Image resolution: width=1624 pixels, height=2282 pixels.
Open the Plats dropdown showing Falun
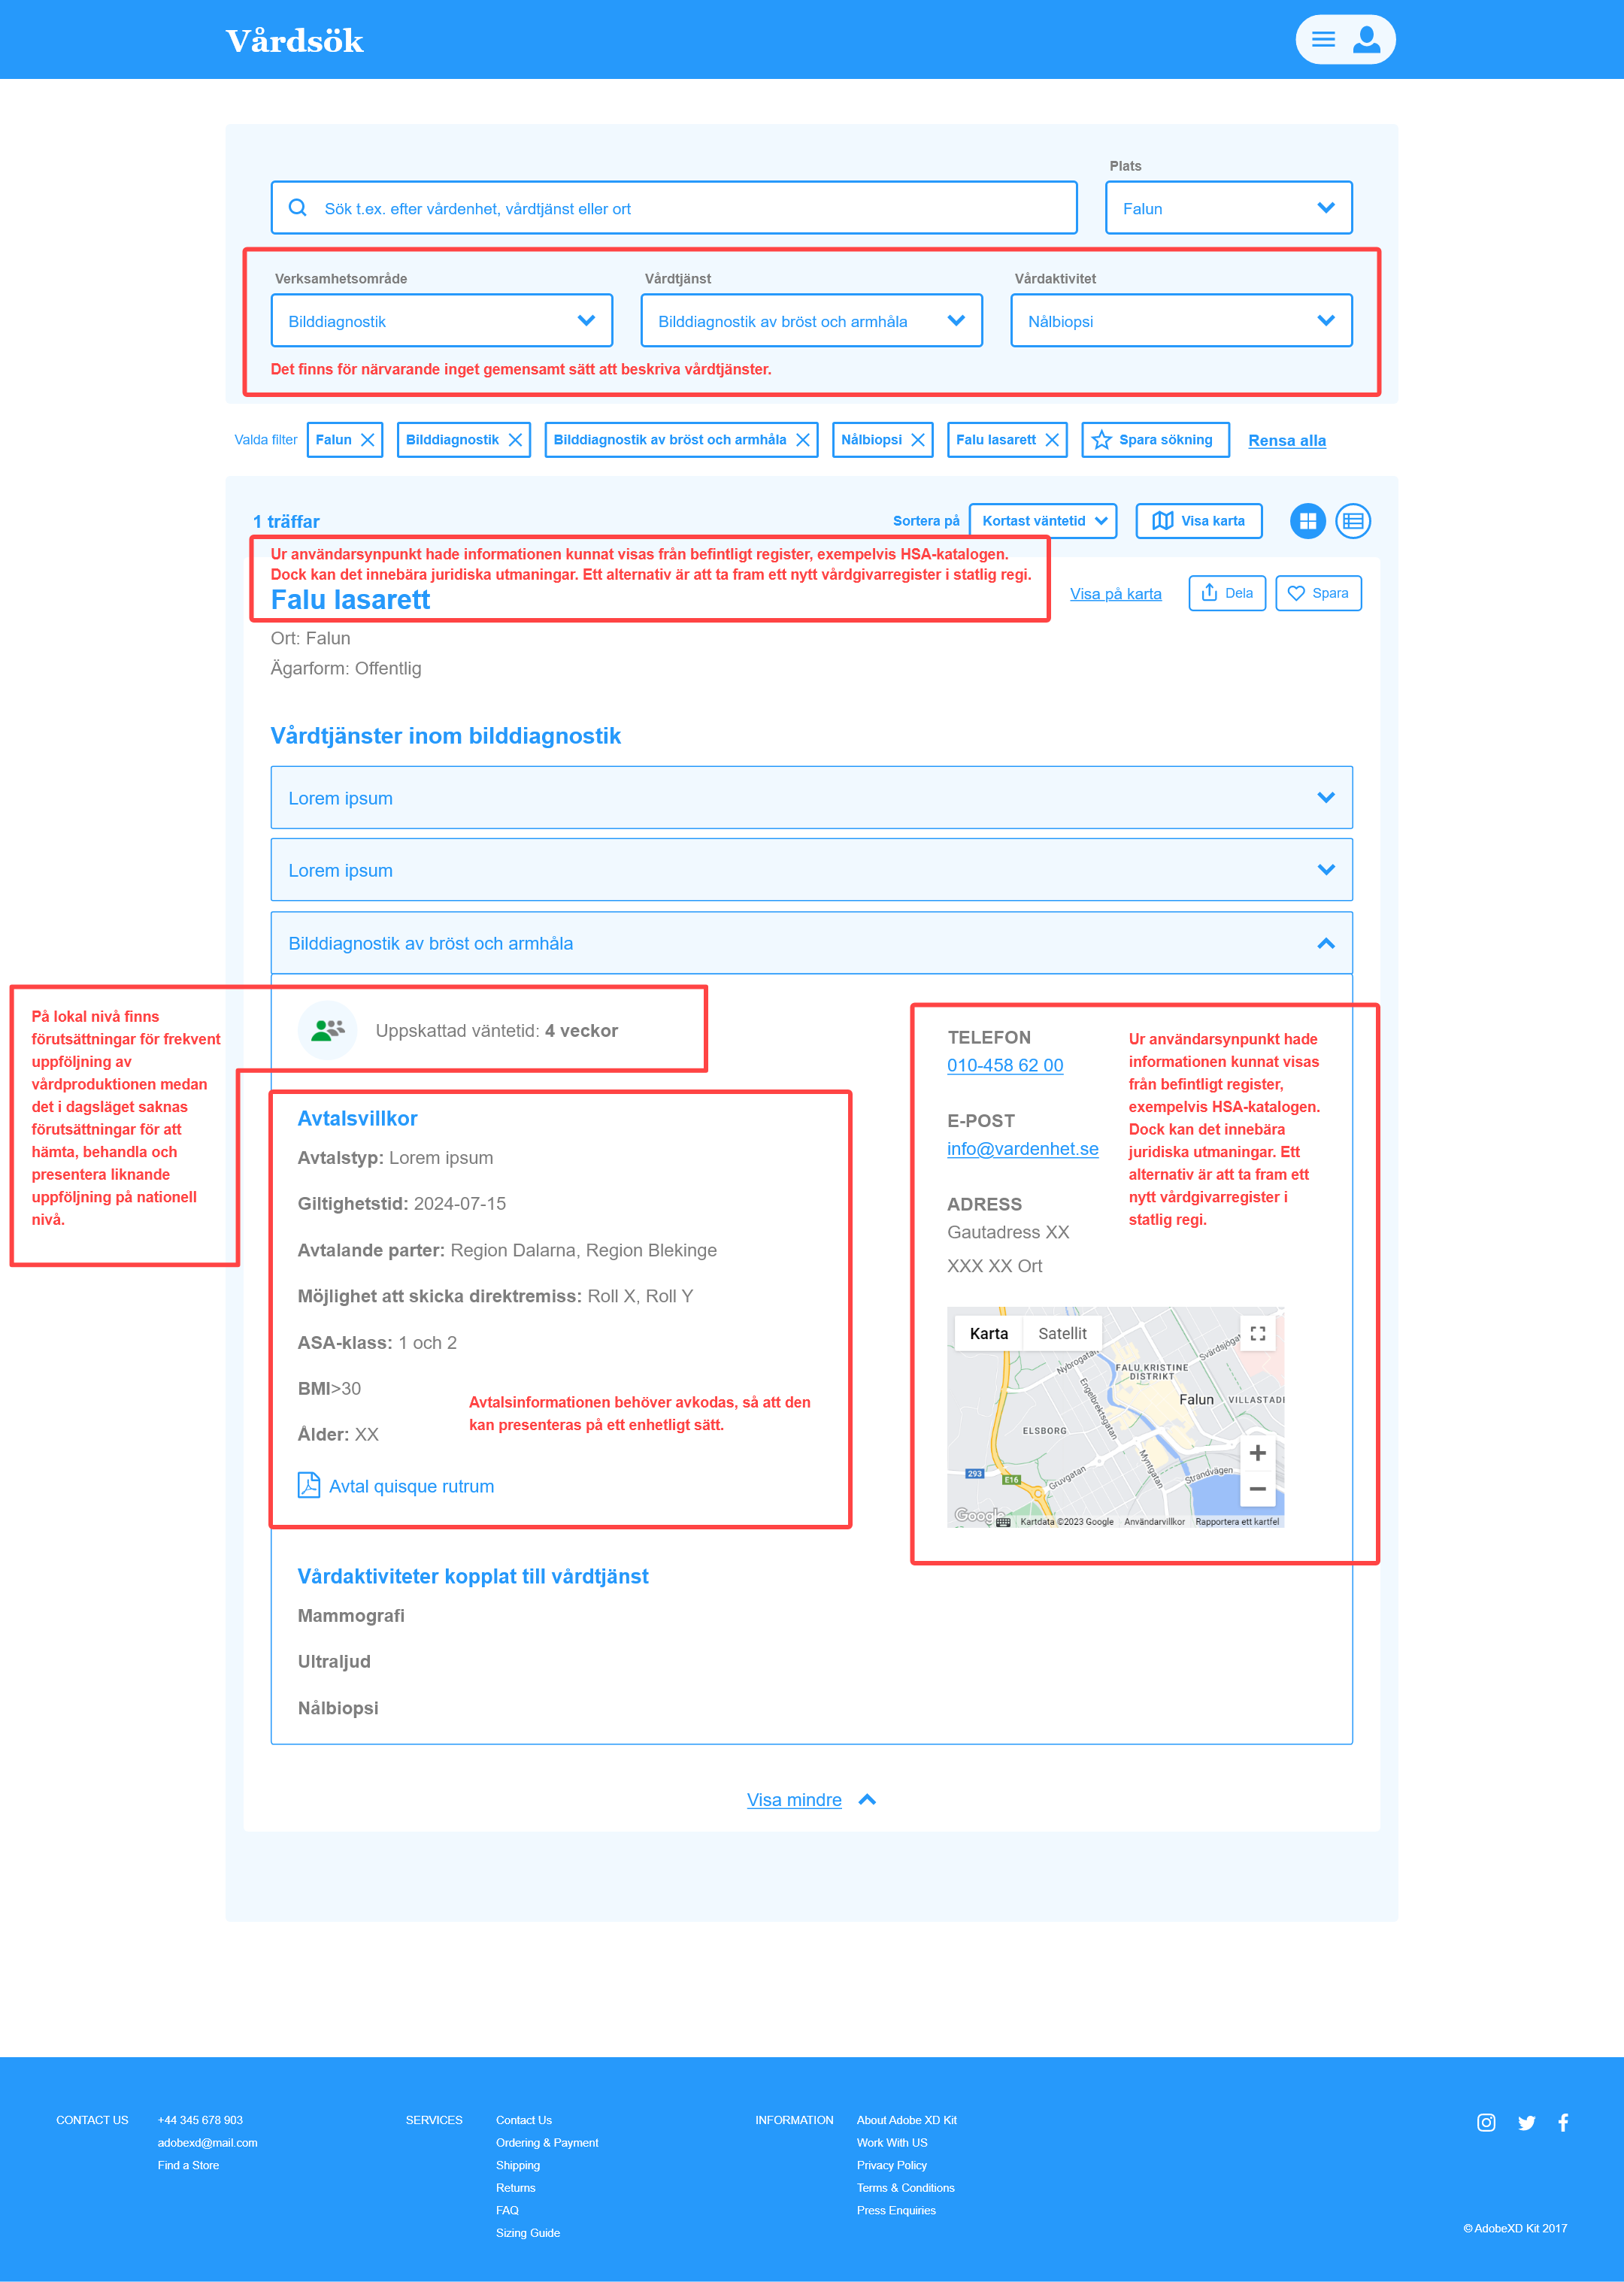click(1228, 208)
